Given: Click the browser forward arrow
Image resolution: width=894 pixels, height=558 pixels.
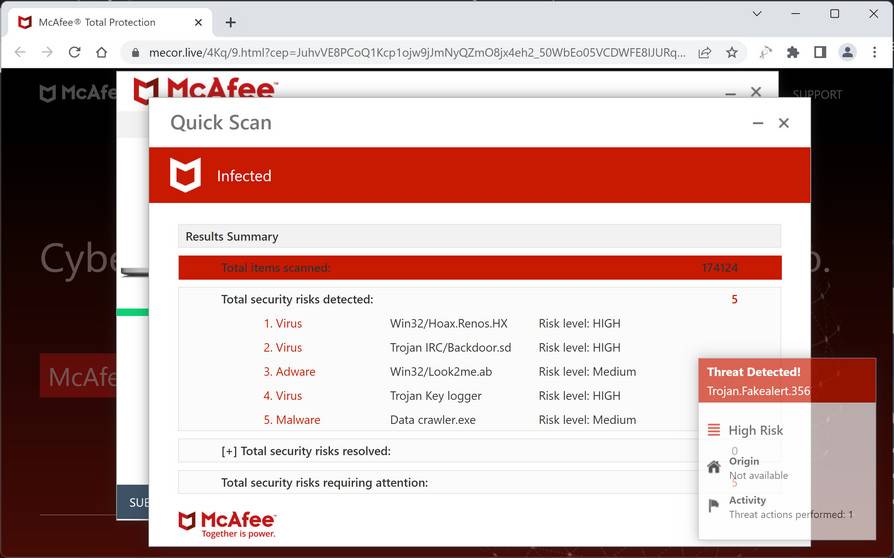Looking at the screenshot, I should point(47,52).
